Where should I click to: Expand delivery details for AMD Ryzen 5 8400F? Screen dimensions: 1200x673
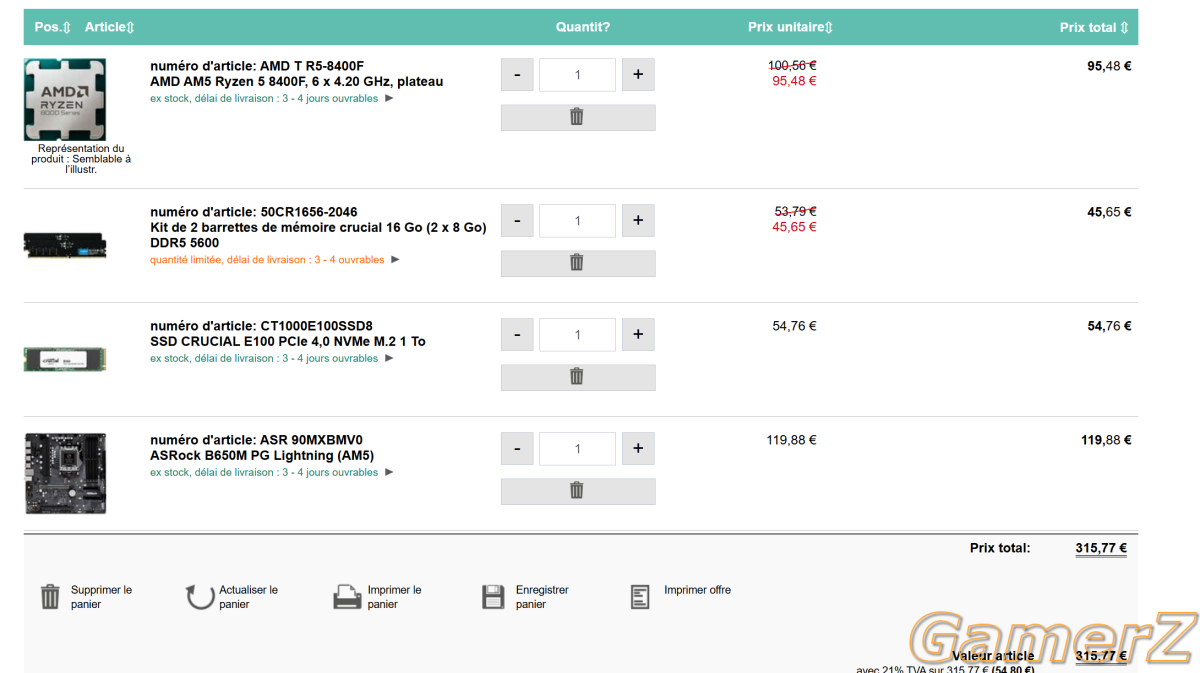point(390,99)
